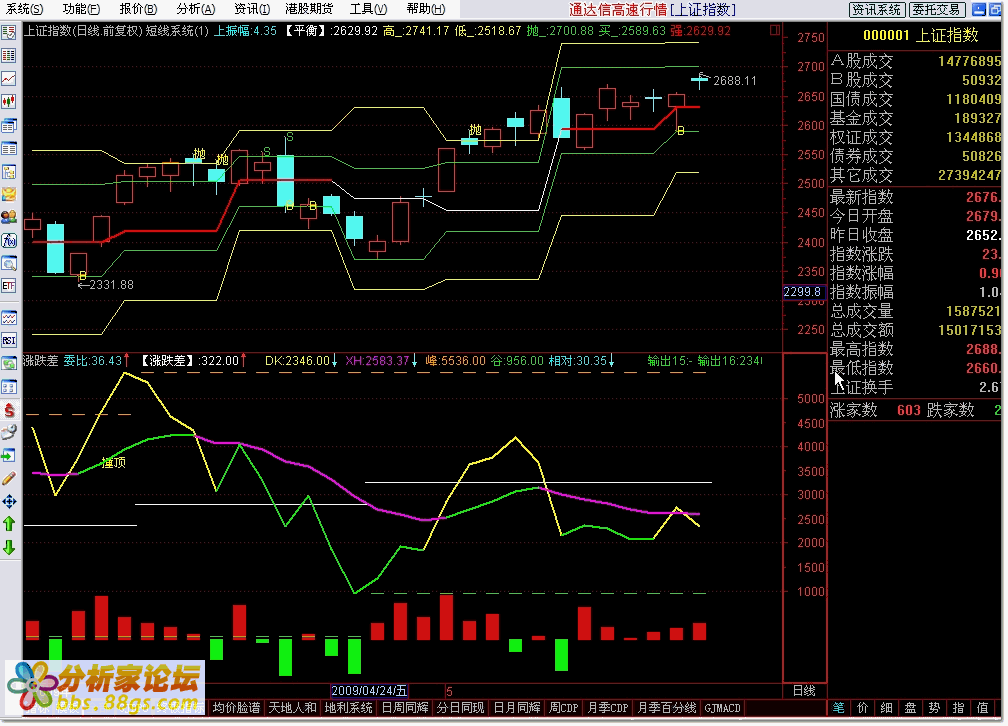Viewport: 1008px width, 726px height.
Task: Click the green up arrow icon
Action: pos(9,524)
